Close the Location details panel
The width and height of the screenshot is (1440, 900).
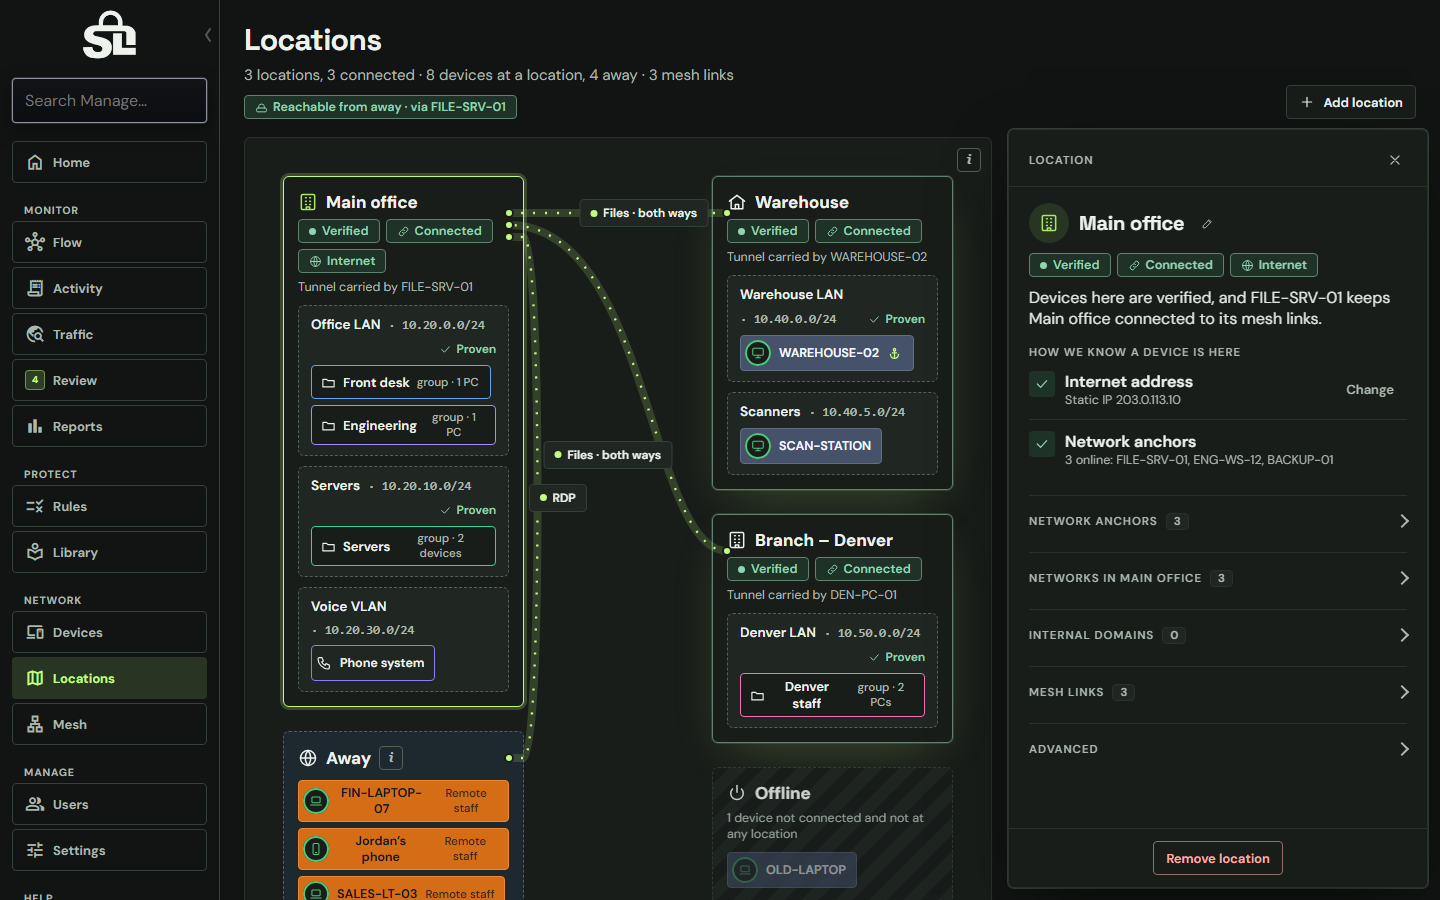[x=1395, y=160]
